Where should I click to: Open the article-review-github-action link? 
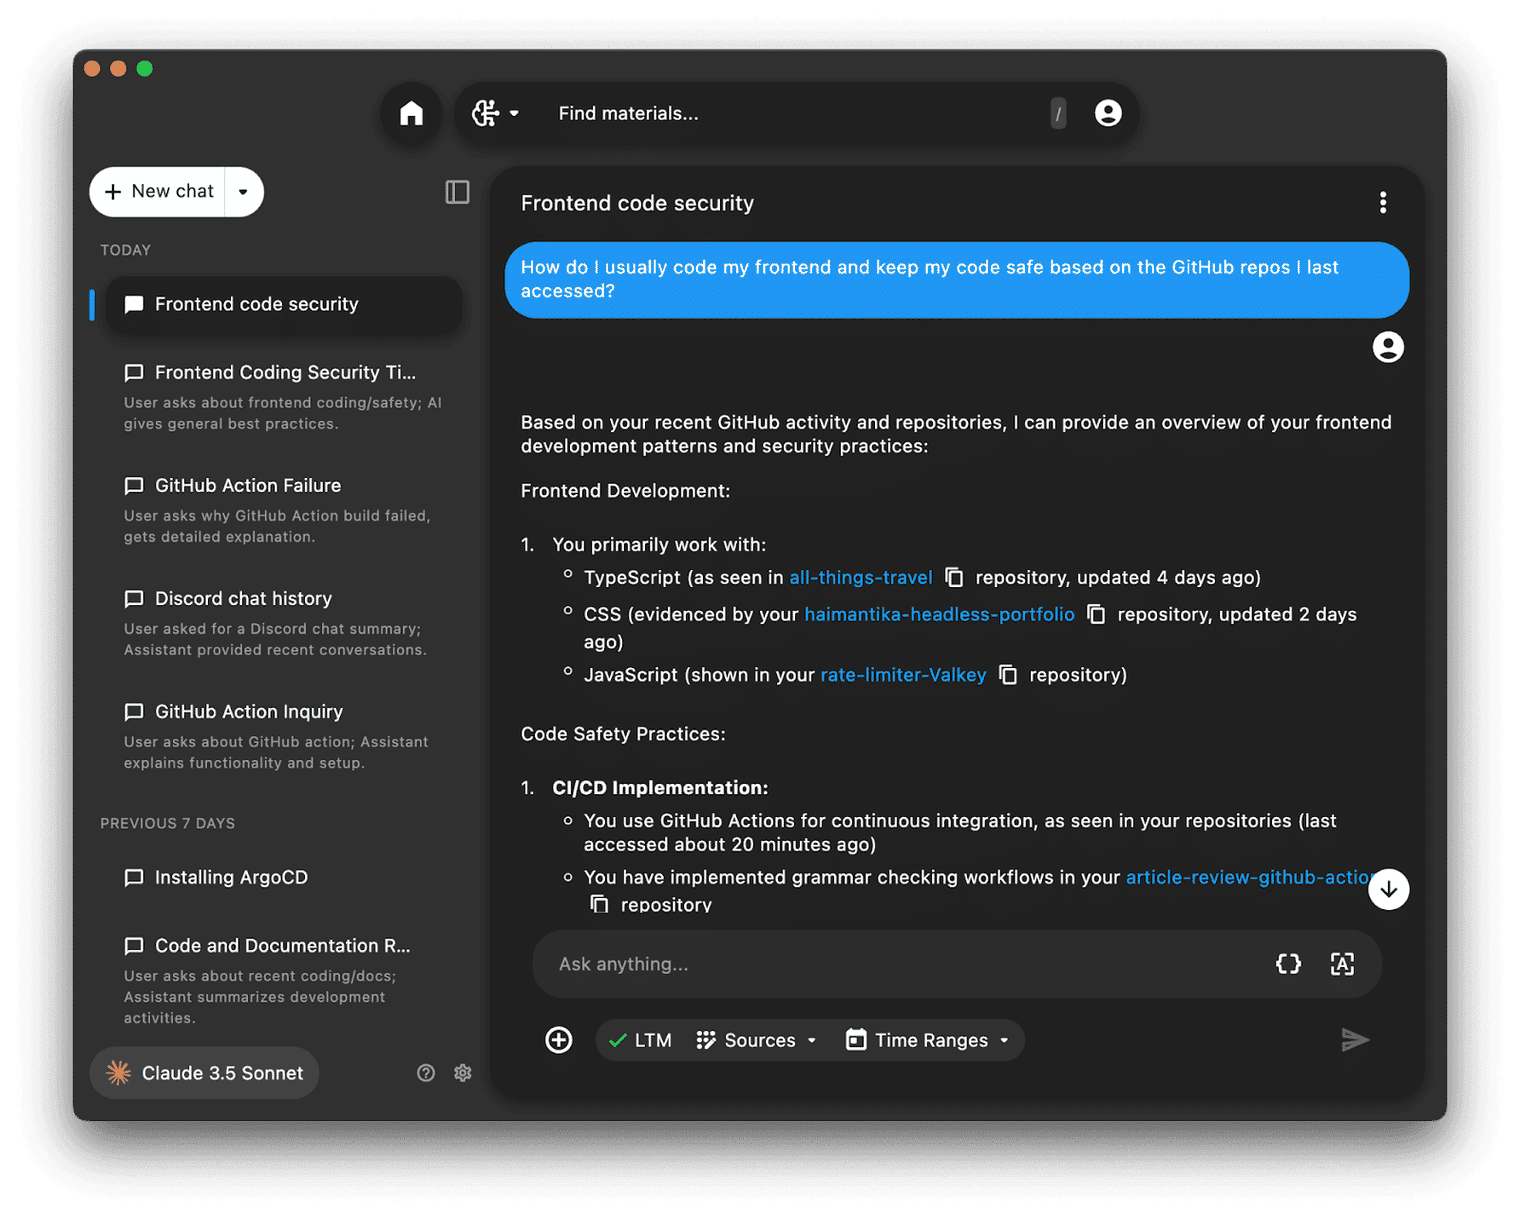[1250, 878]
